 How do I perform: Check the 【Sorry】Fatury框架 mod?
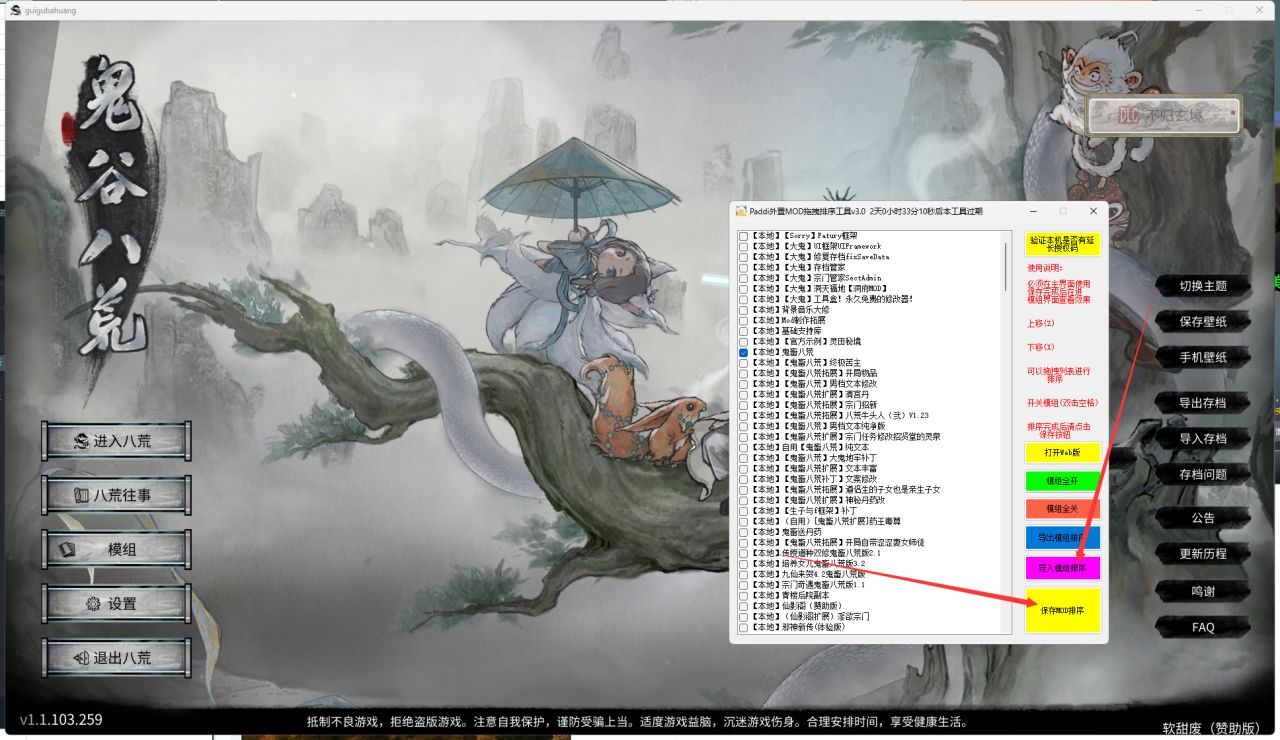(744, 236)
